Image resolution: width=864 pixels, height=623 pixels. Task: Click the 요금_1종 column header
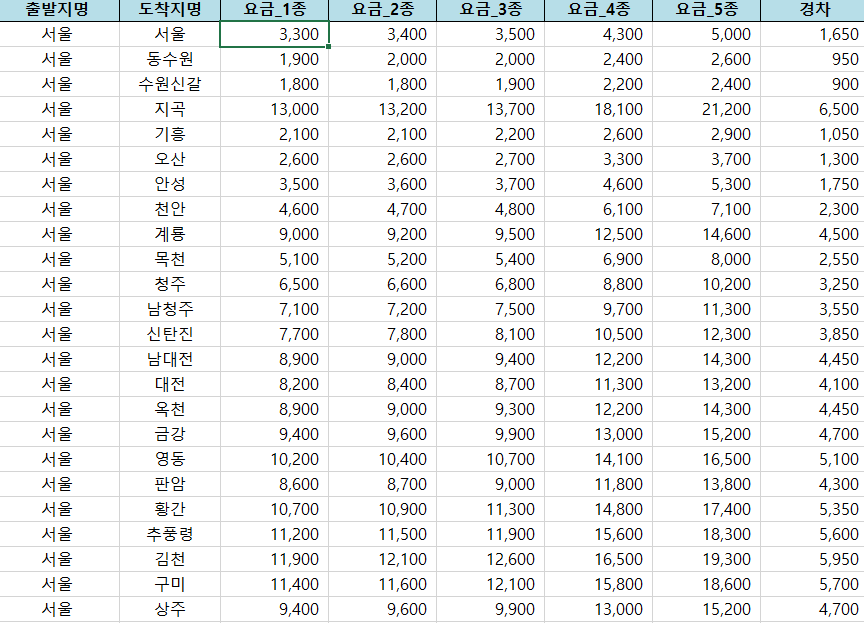274,10
